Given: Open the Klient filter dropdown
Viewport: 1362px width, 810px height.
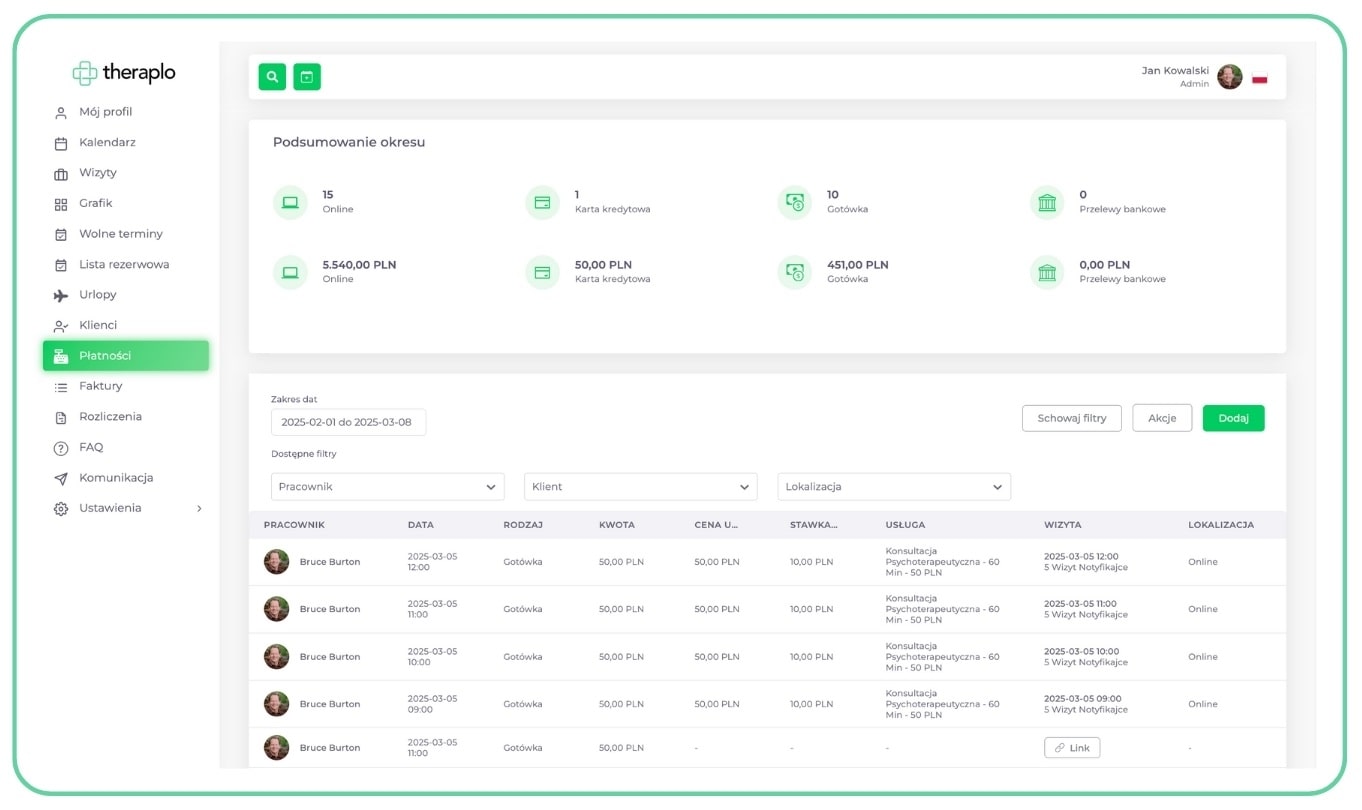Looking at the screenshot, I should tap(640, 487).
